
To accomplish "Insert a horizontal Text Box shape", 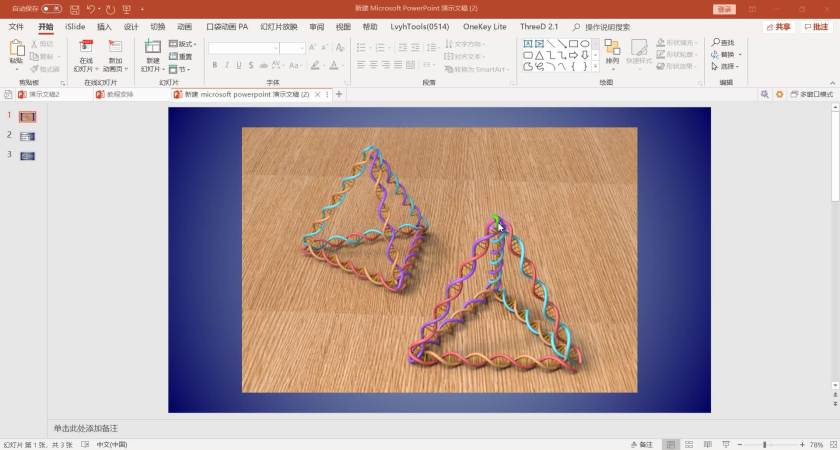I will [528, 43].
